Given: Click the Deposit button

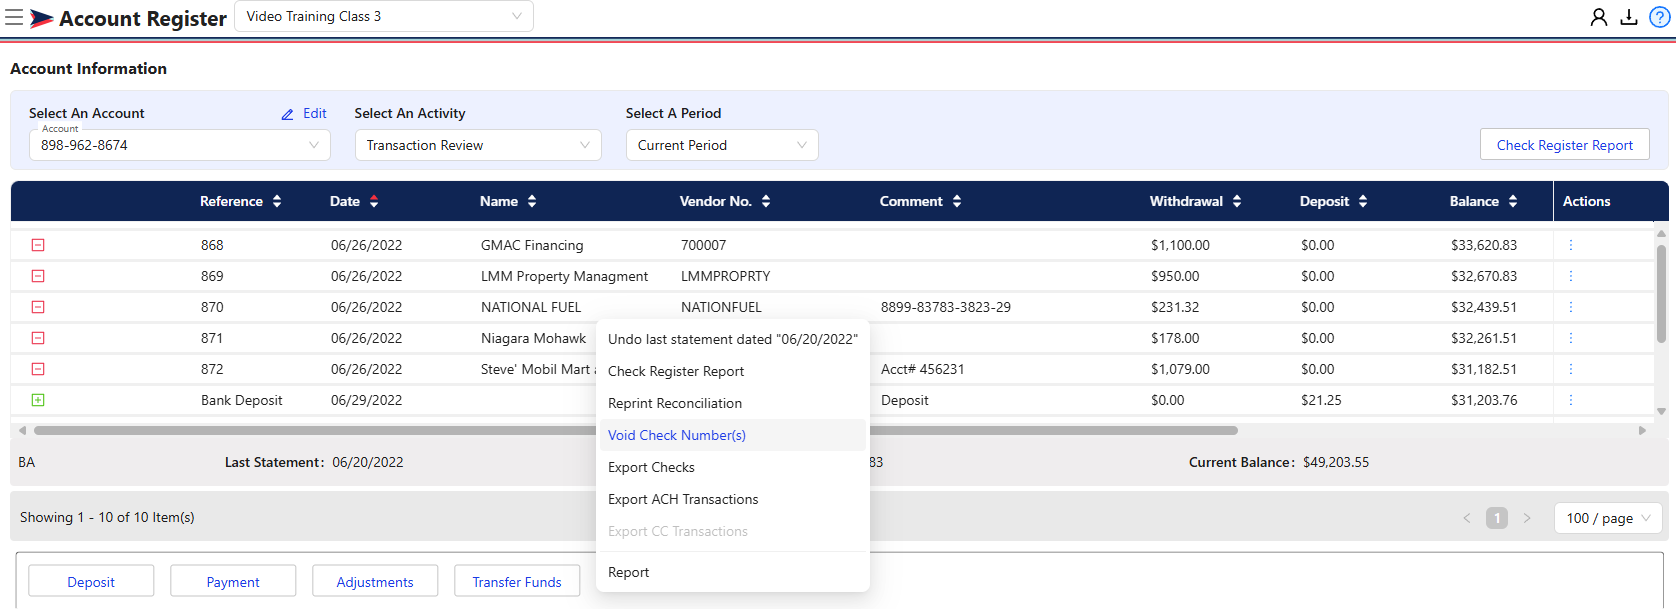Looking at the screenshot, I should (x=91, y=581).
